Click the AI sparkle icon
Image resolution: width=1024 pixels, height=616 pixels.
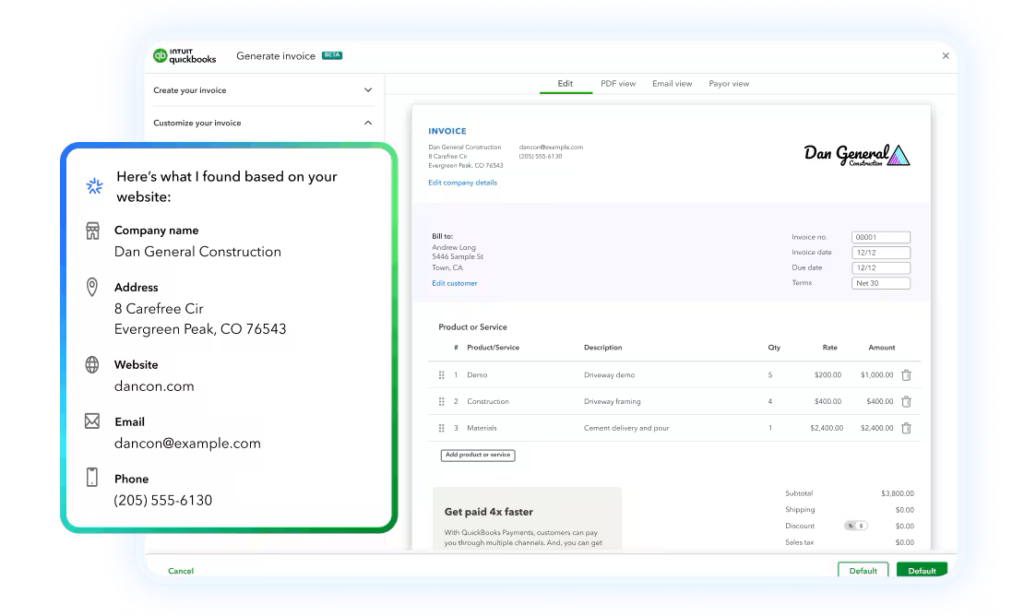(x=95, y=186)
